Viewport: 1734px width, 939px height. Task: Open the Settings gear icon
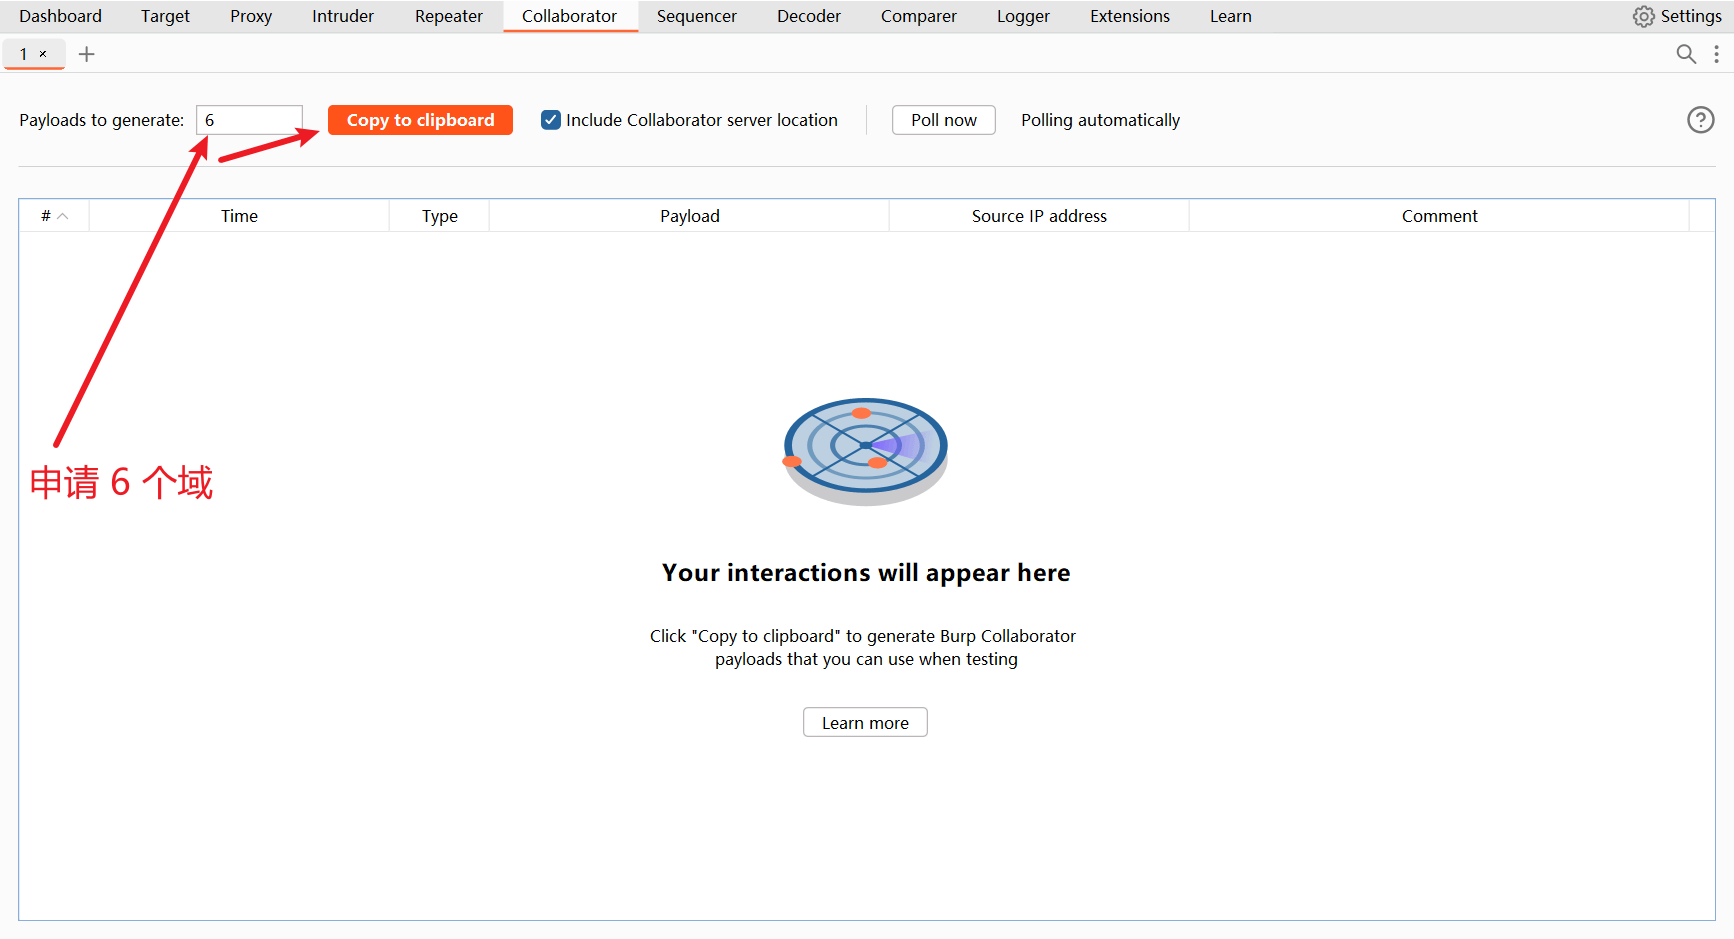[x=1643, y=17]
